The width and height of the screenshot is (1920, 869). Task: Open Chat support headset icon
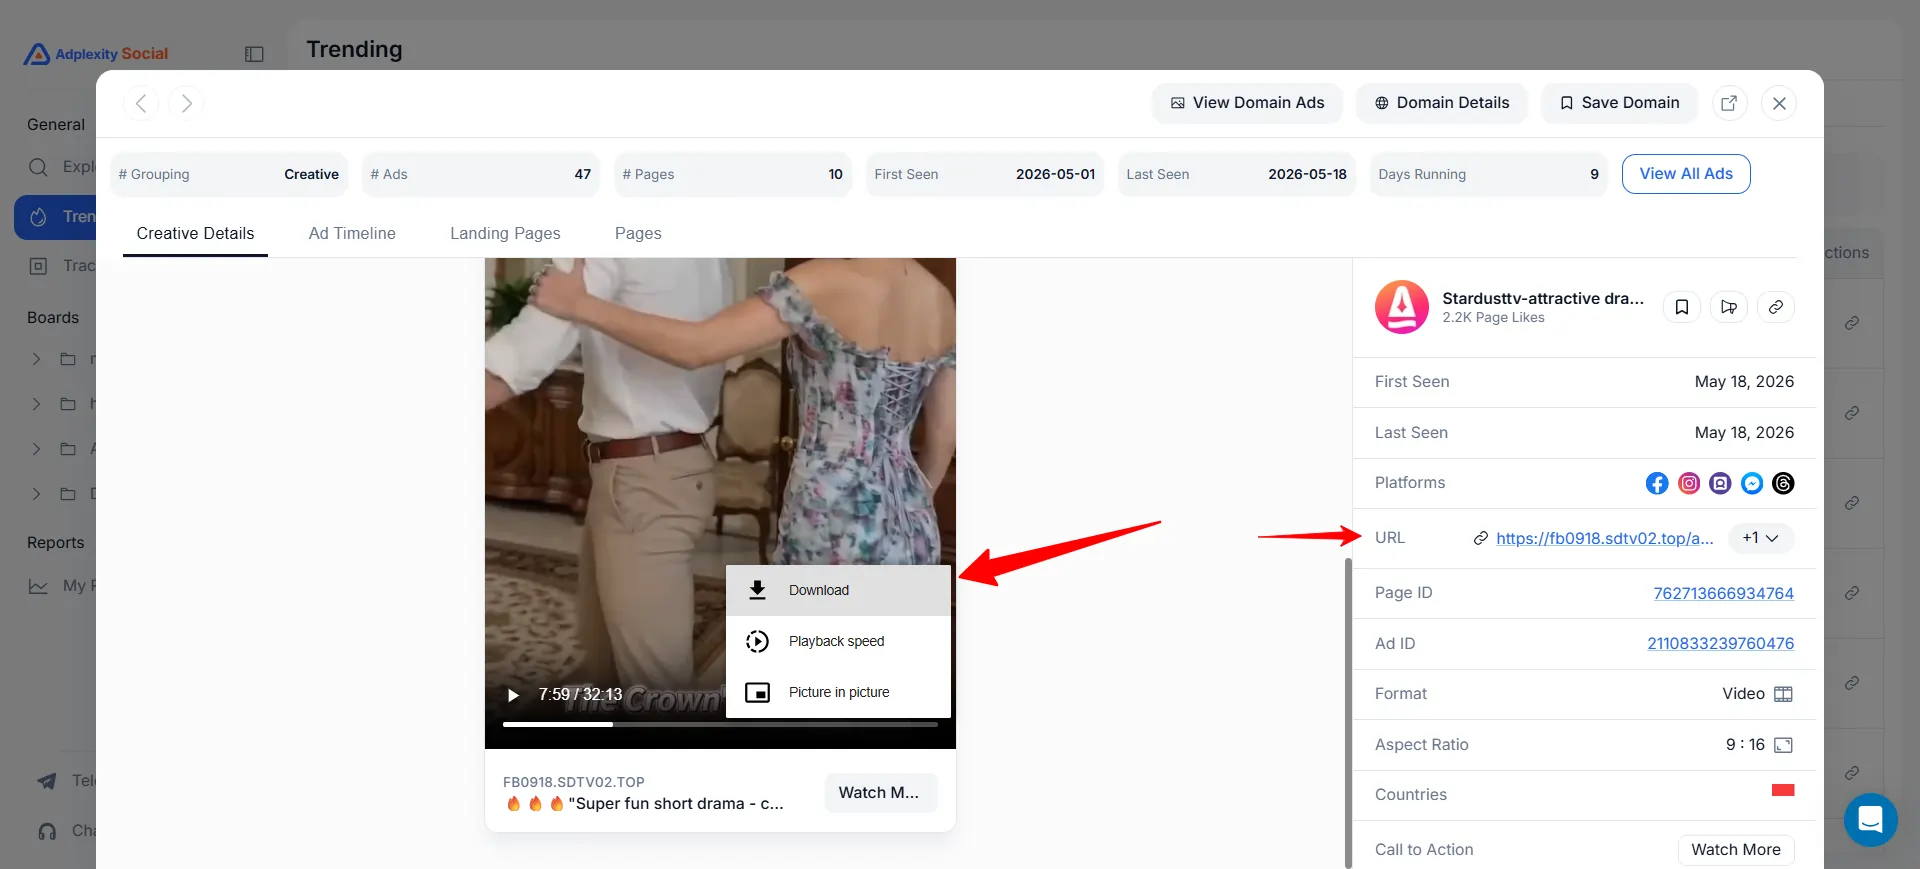[x=47, y=831]
